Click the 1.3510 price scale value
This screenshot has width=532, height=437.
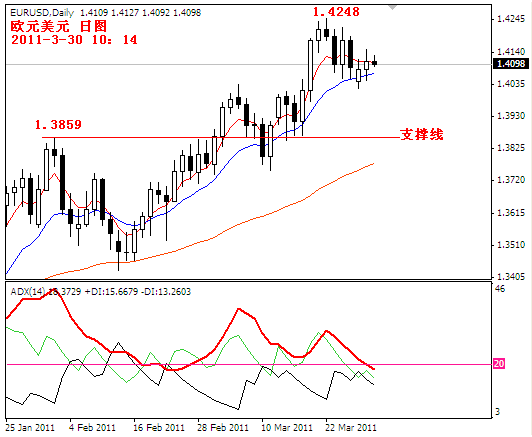coord(511,245)
